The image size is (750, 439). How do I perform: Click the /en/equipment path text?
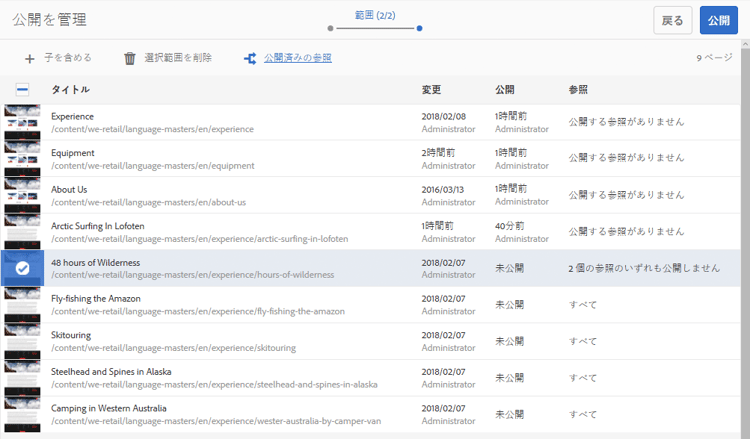[153, 166]
